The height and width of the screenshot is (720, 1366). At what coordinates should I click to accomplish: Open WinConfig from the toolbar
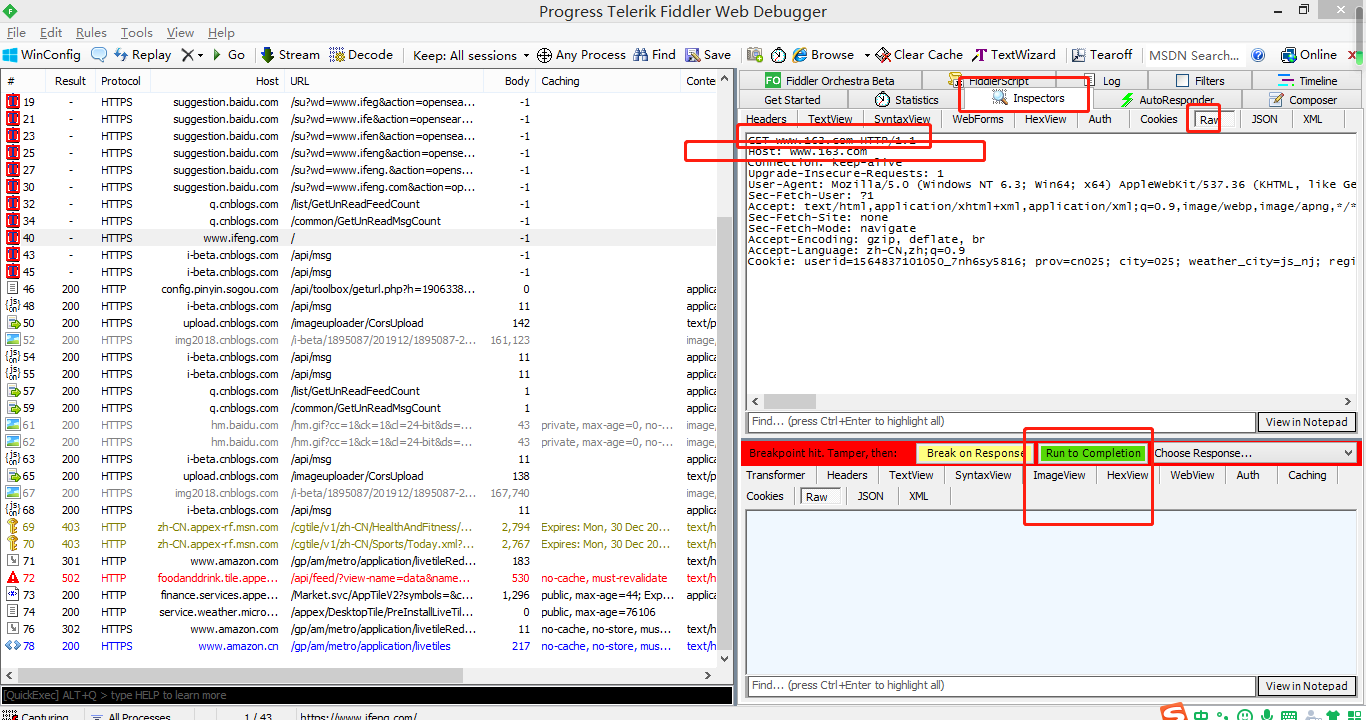click(41, 55)
